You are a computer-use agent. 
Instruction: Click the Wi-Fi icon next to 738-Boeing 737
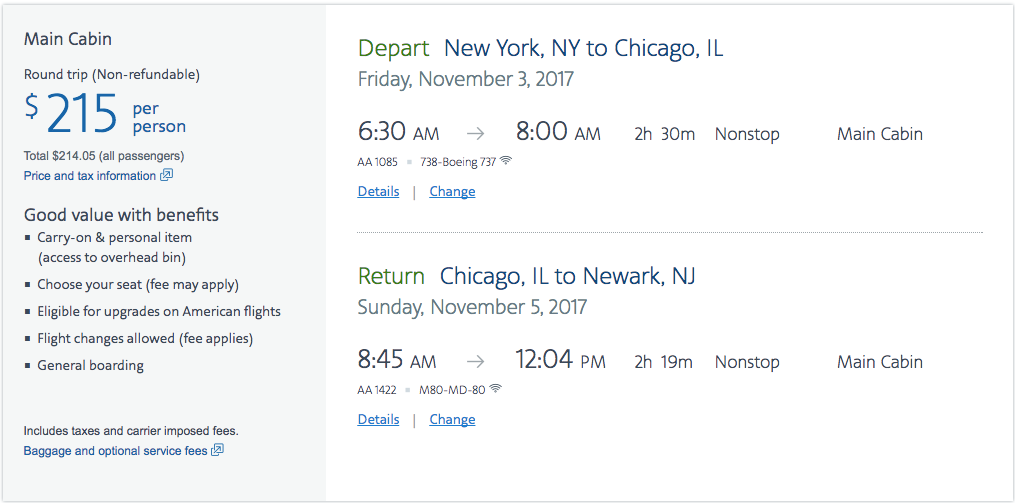[x=506, y=161]
